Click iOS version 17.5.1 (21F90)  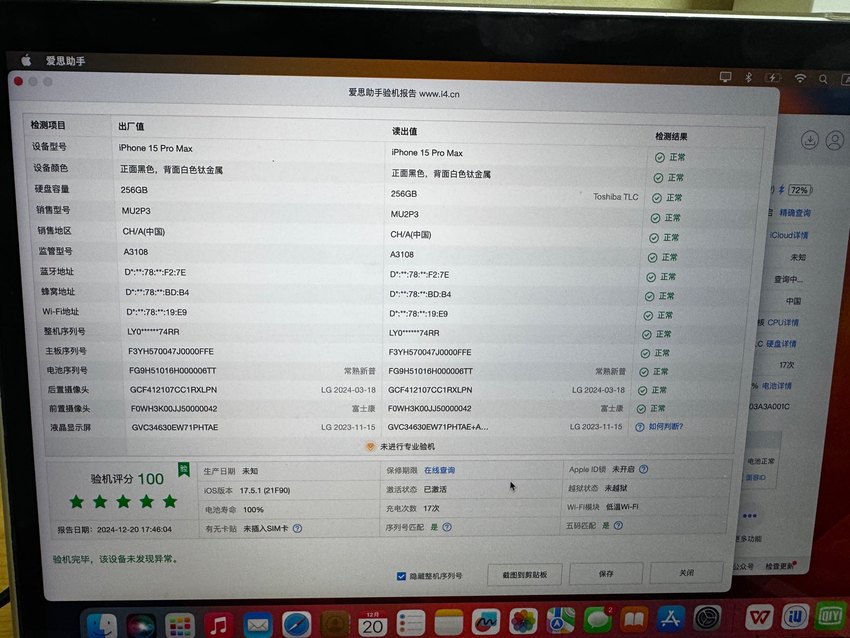tap(265, 491)
